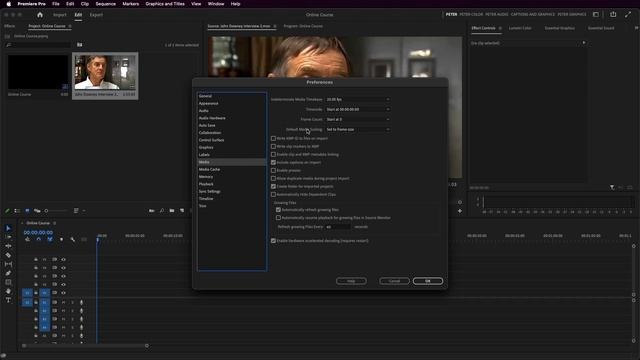Click the share icon in the top right
Screen dimensions: 640x360
pyautogui.click(x=613, y=14)
